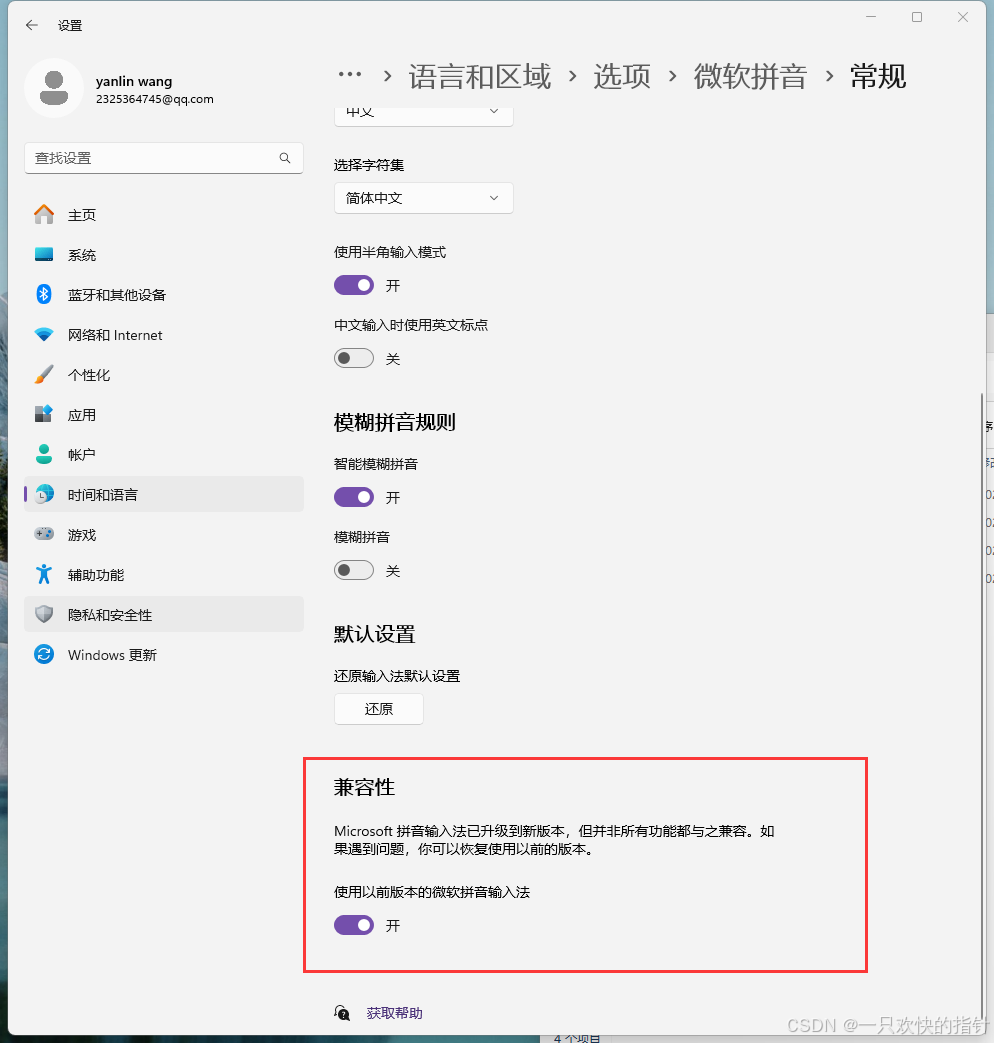The width and height of the screenshot is (994, 1043).
Task: Click the Gaming controller icon
Action: [44, 534]
